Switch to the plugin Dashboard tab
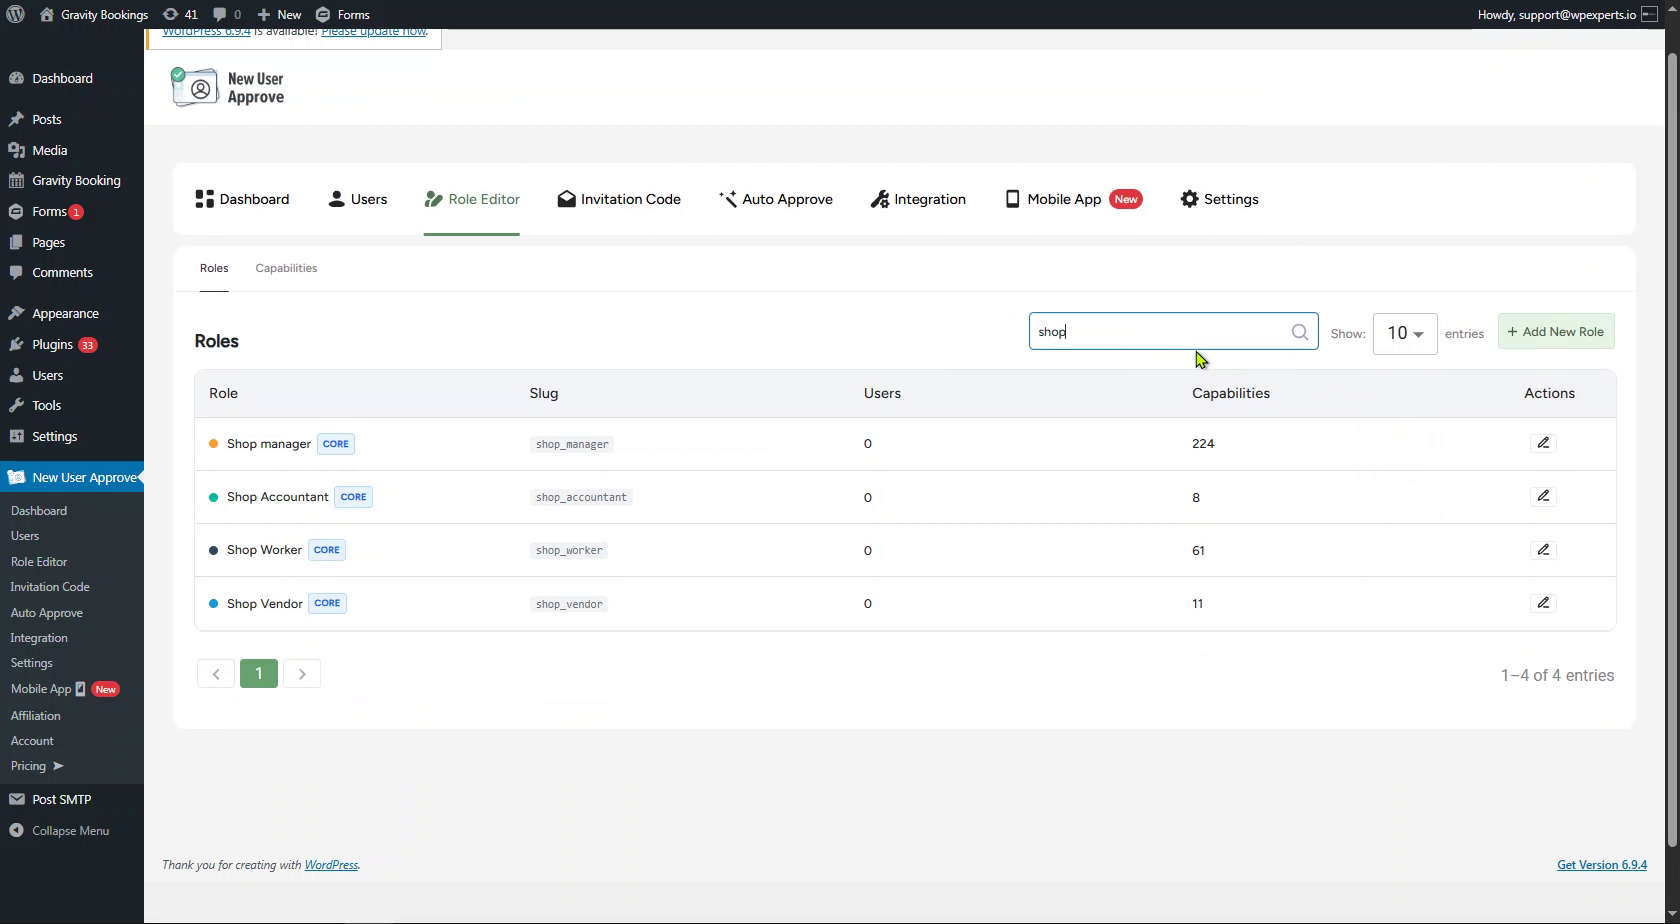Viewport: 1680px width, 924px height. click(x=242, y=199)
